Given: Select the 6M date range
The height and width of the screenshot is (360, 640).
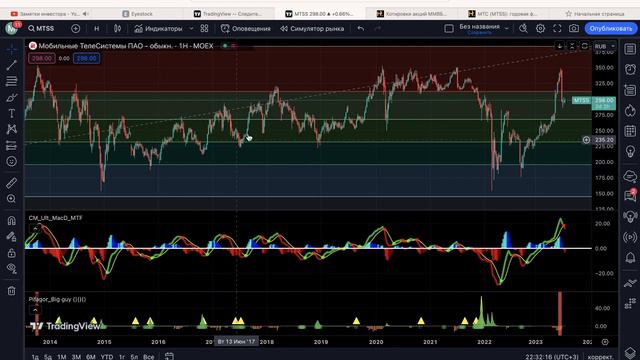Looking at the screenshot, I should (x=91, y=357).
